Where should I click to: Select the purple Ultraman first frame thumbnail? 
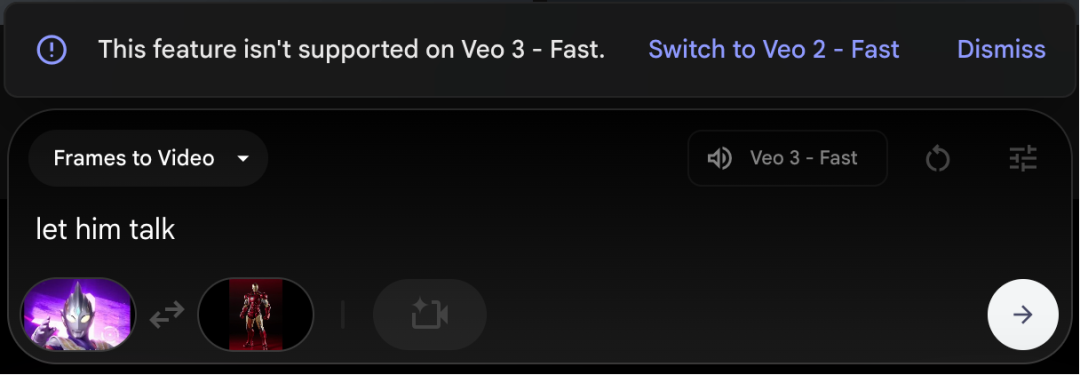(78, 315)
